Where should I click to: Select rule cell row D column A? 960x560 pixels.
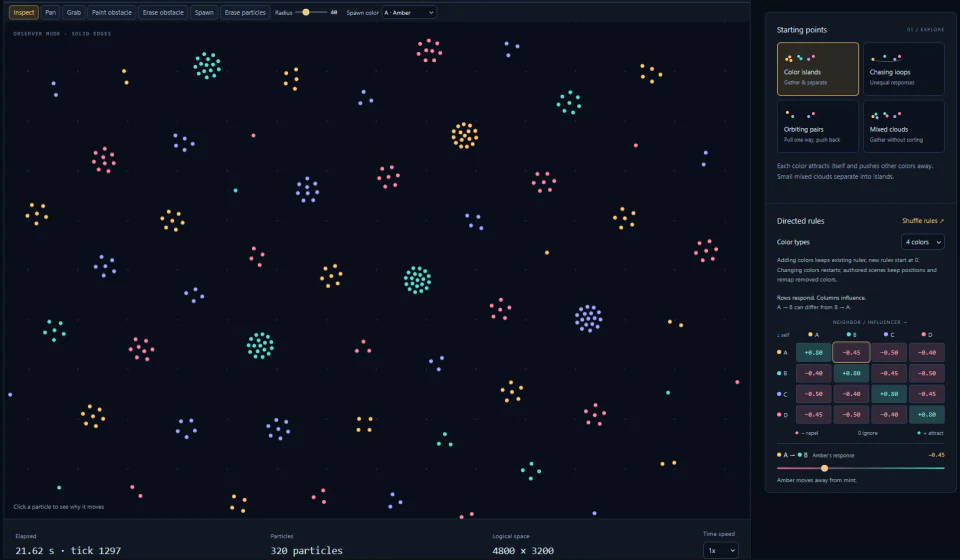tap(813, 414)
